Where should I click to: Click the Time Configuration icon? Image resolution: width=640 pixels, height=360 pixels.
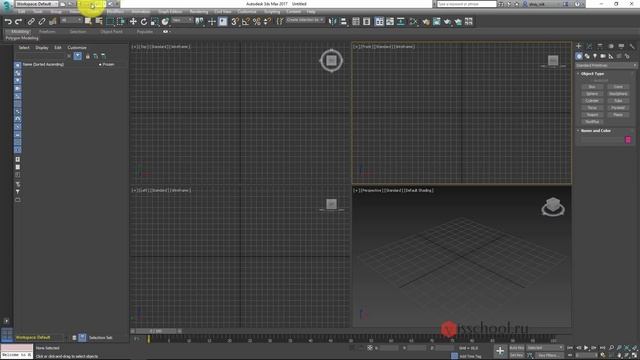603,356
